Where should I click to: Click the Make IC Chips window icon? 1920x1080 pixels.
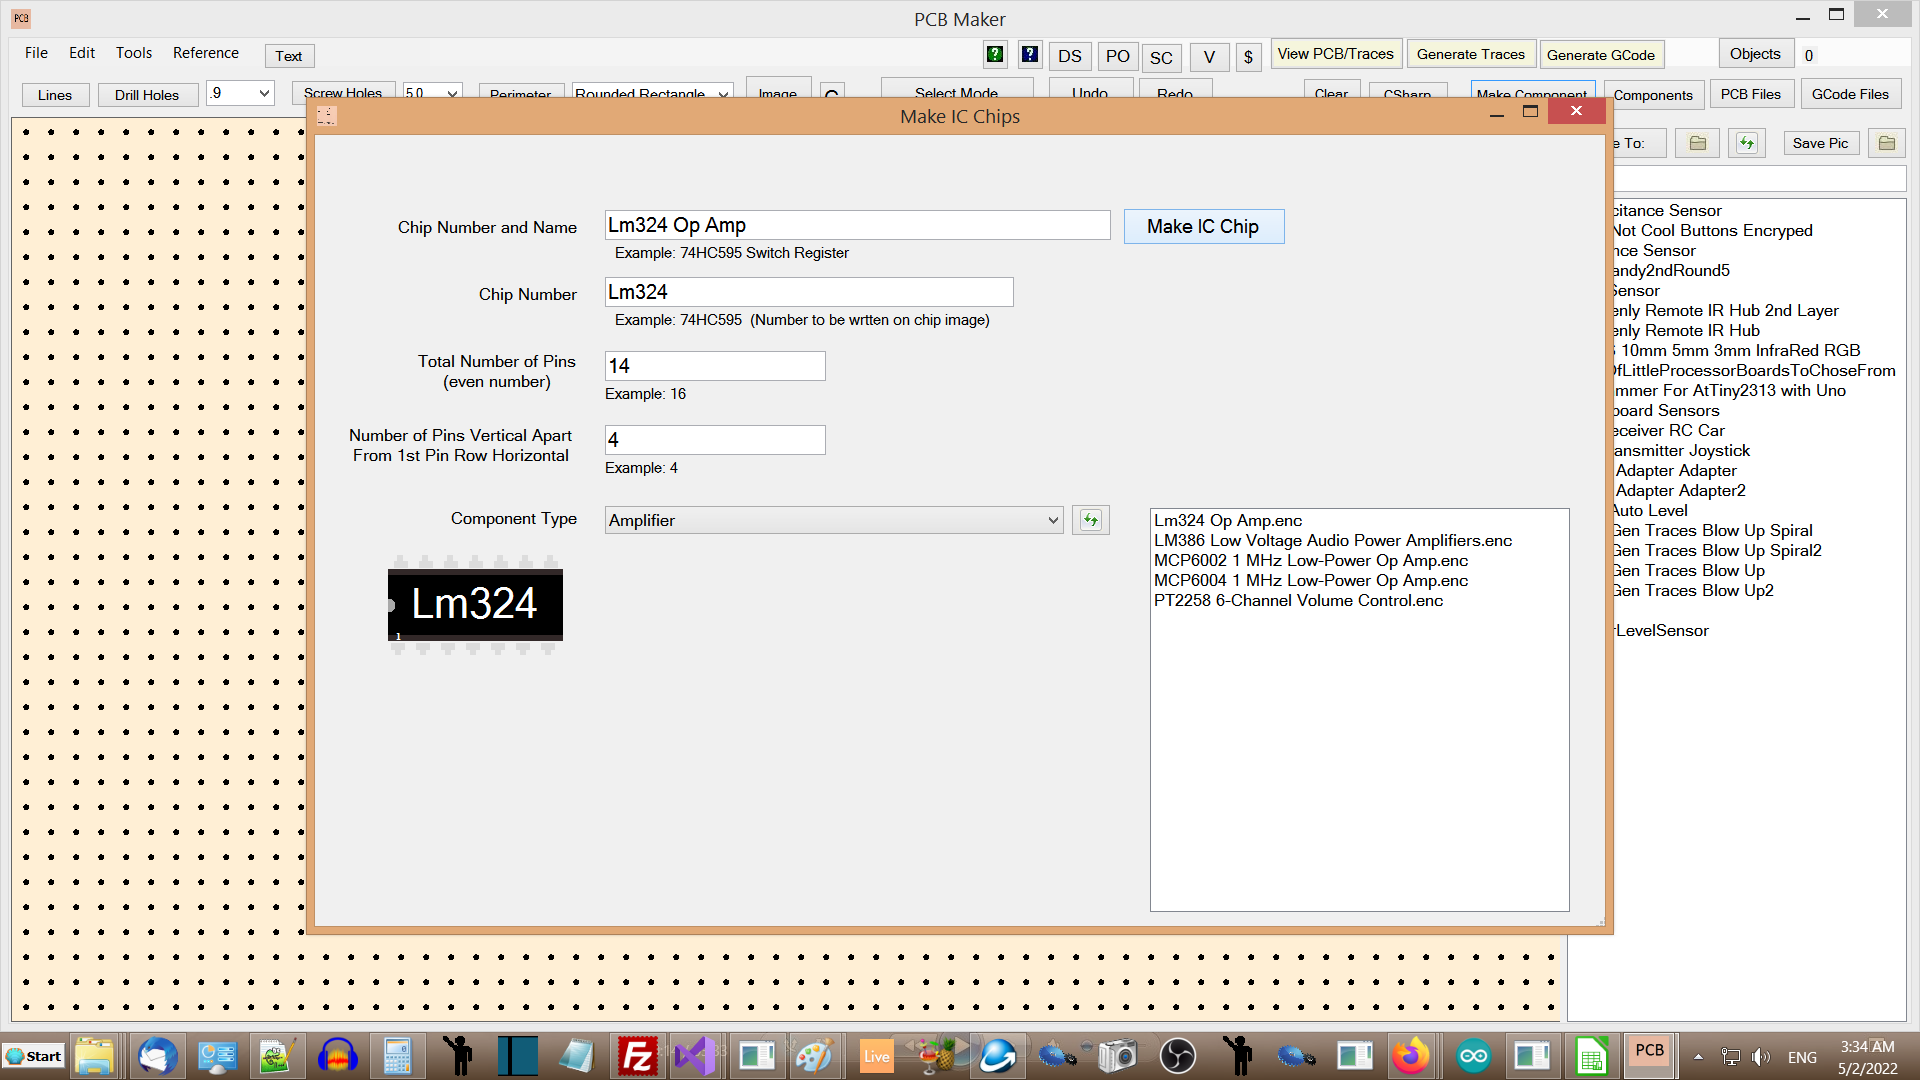click(x=327, y=116)
